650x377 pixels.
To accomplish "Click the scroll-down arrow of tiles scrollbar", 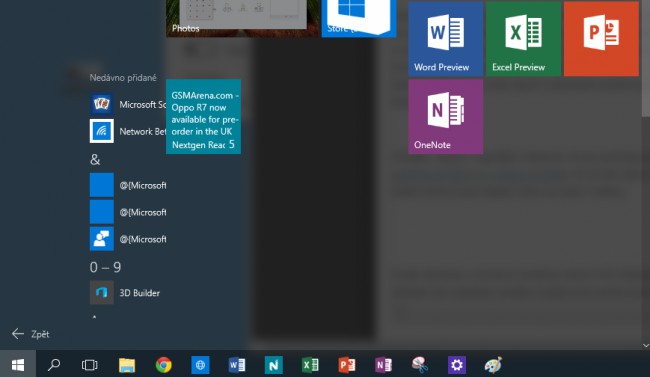I will [x=646, y=345].
